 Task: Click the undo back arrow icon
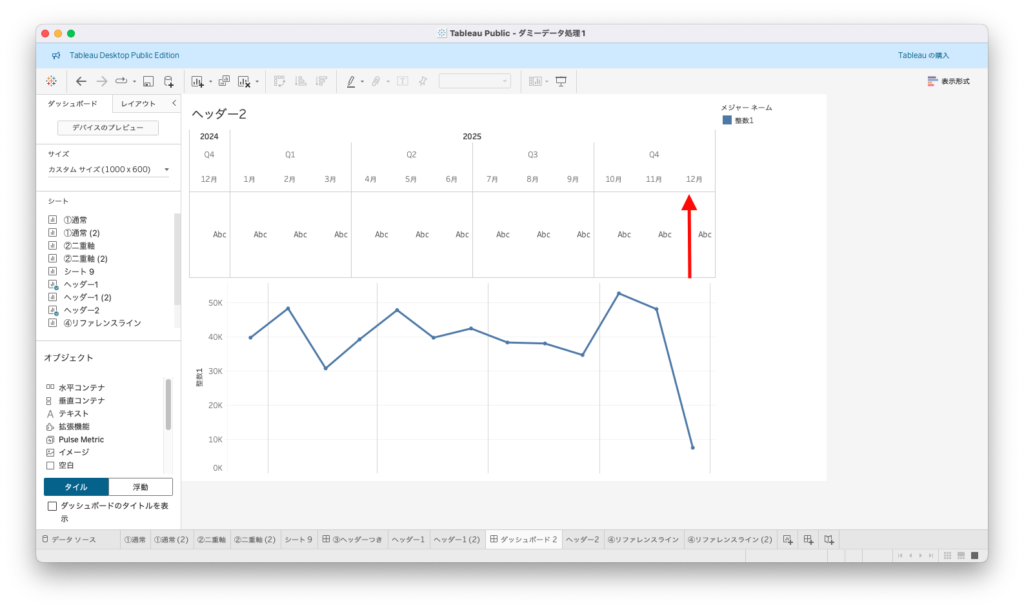pyautogui.click(x=81, y=81)
